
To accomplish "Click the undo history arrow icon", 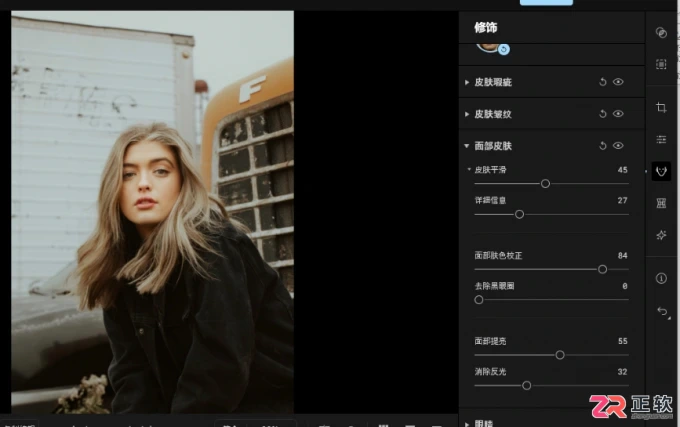I will 662,311.
